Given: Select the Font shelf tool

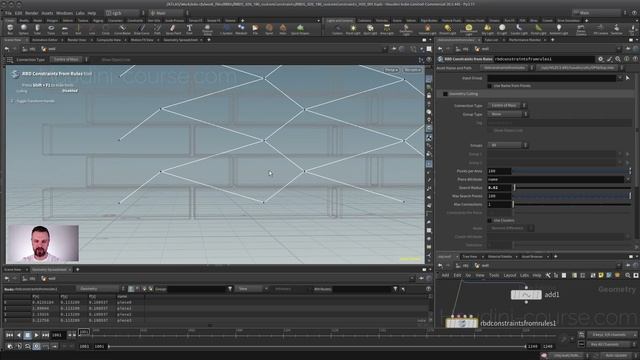Looking at the screenshot, I should pos(189,29).
